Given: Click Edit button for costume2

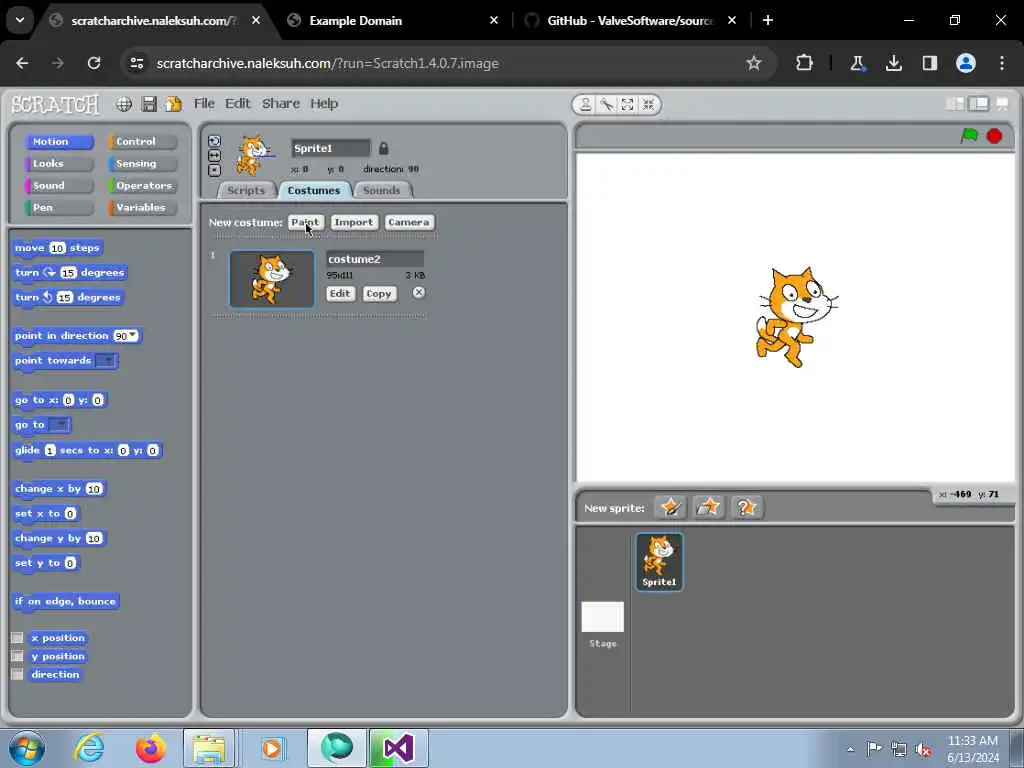Looking at the screenshot, I should [x=340, y=293].
